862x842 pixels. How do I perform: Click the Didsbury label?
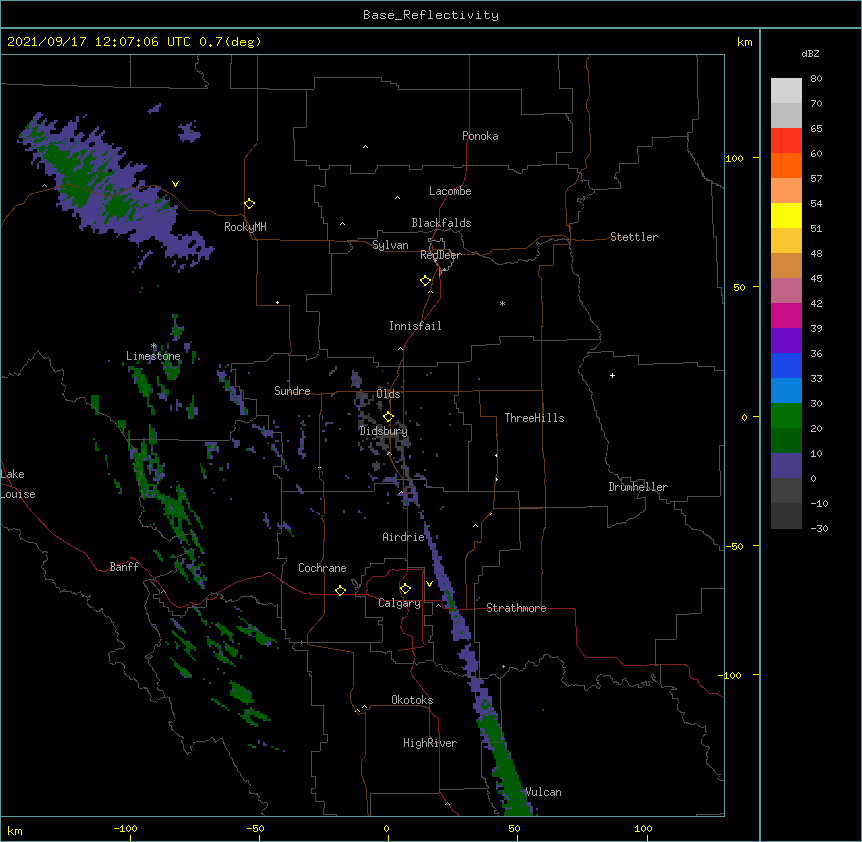coord(383,431)
